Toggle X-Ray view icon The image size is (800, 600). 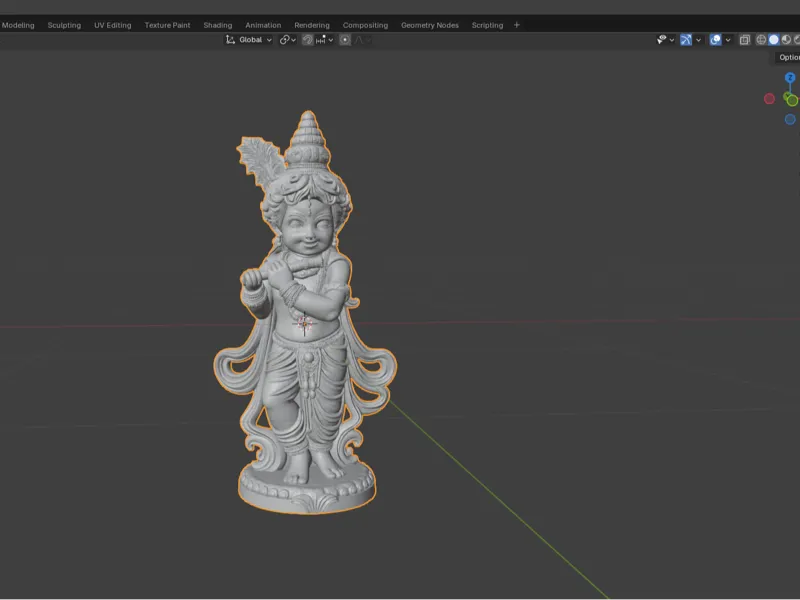[745, 40]
